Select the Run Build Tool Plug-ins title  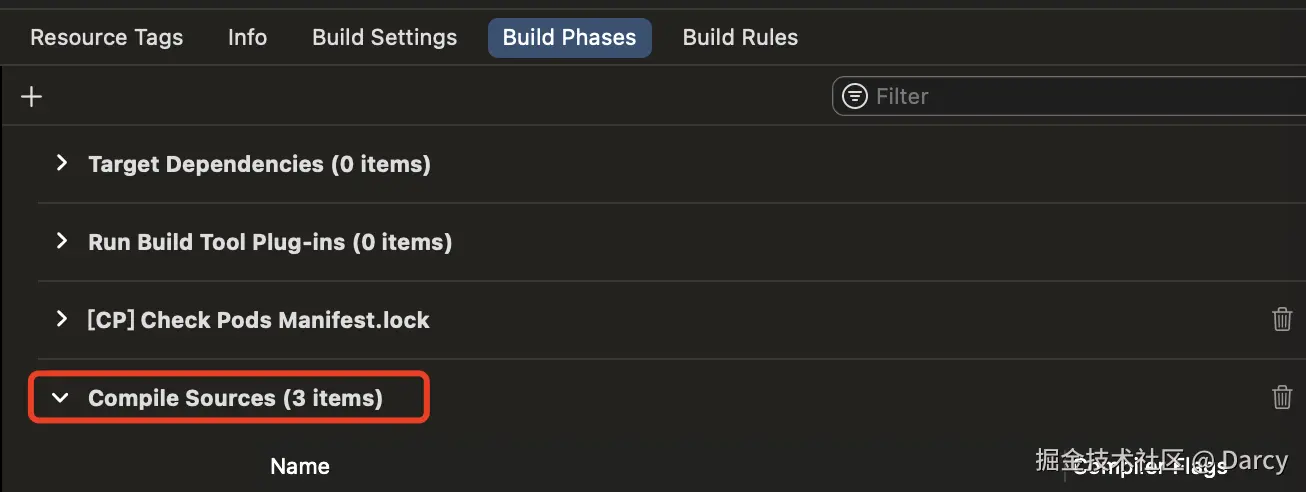pos(270,242)
